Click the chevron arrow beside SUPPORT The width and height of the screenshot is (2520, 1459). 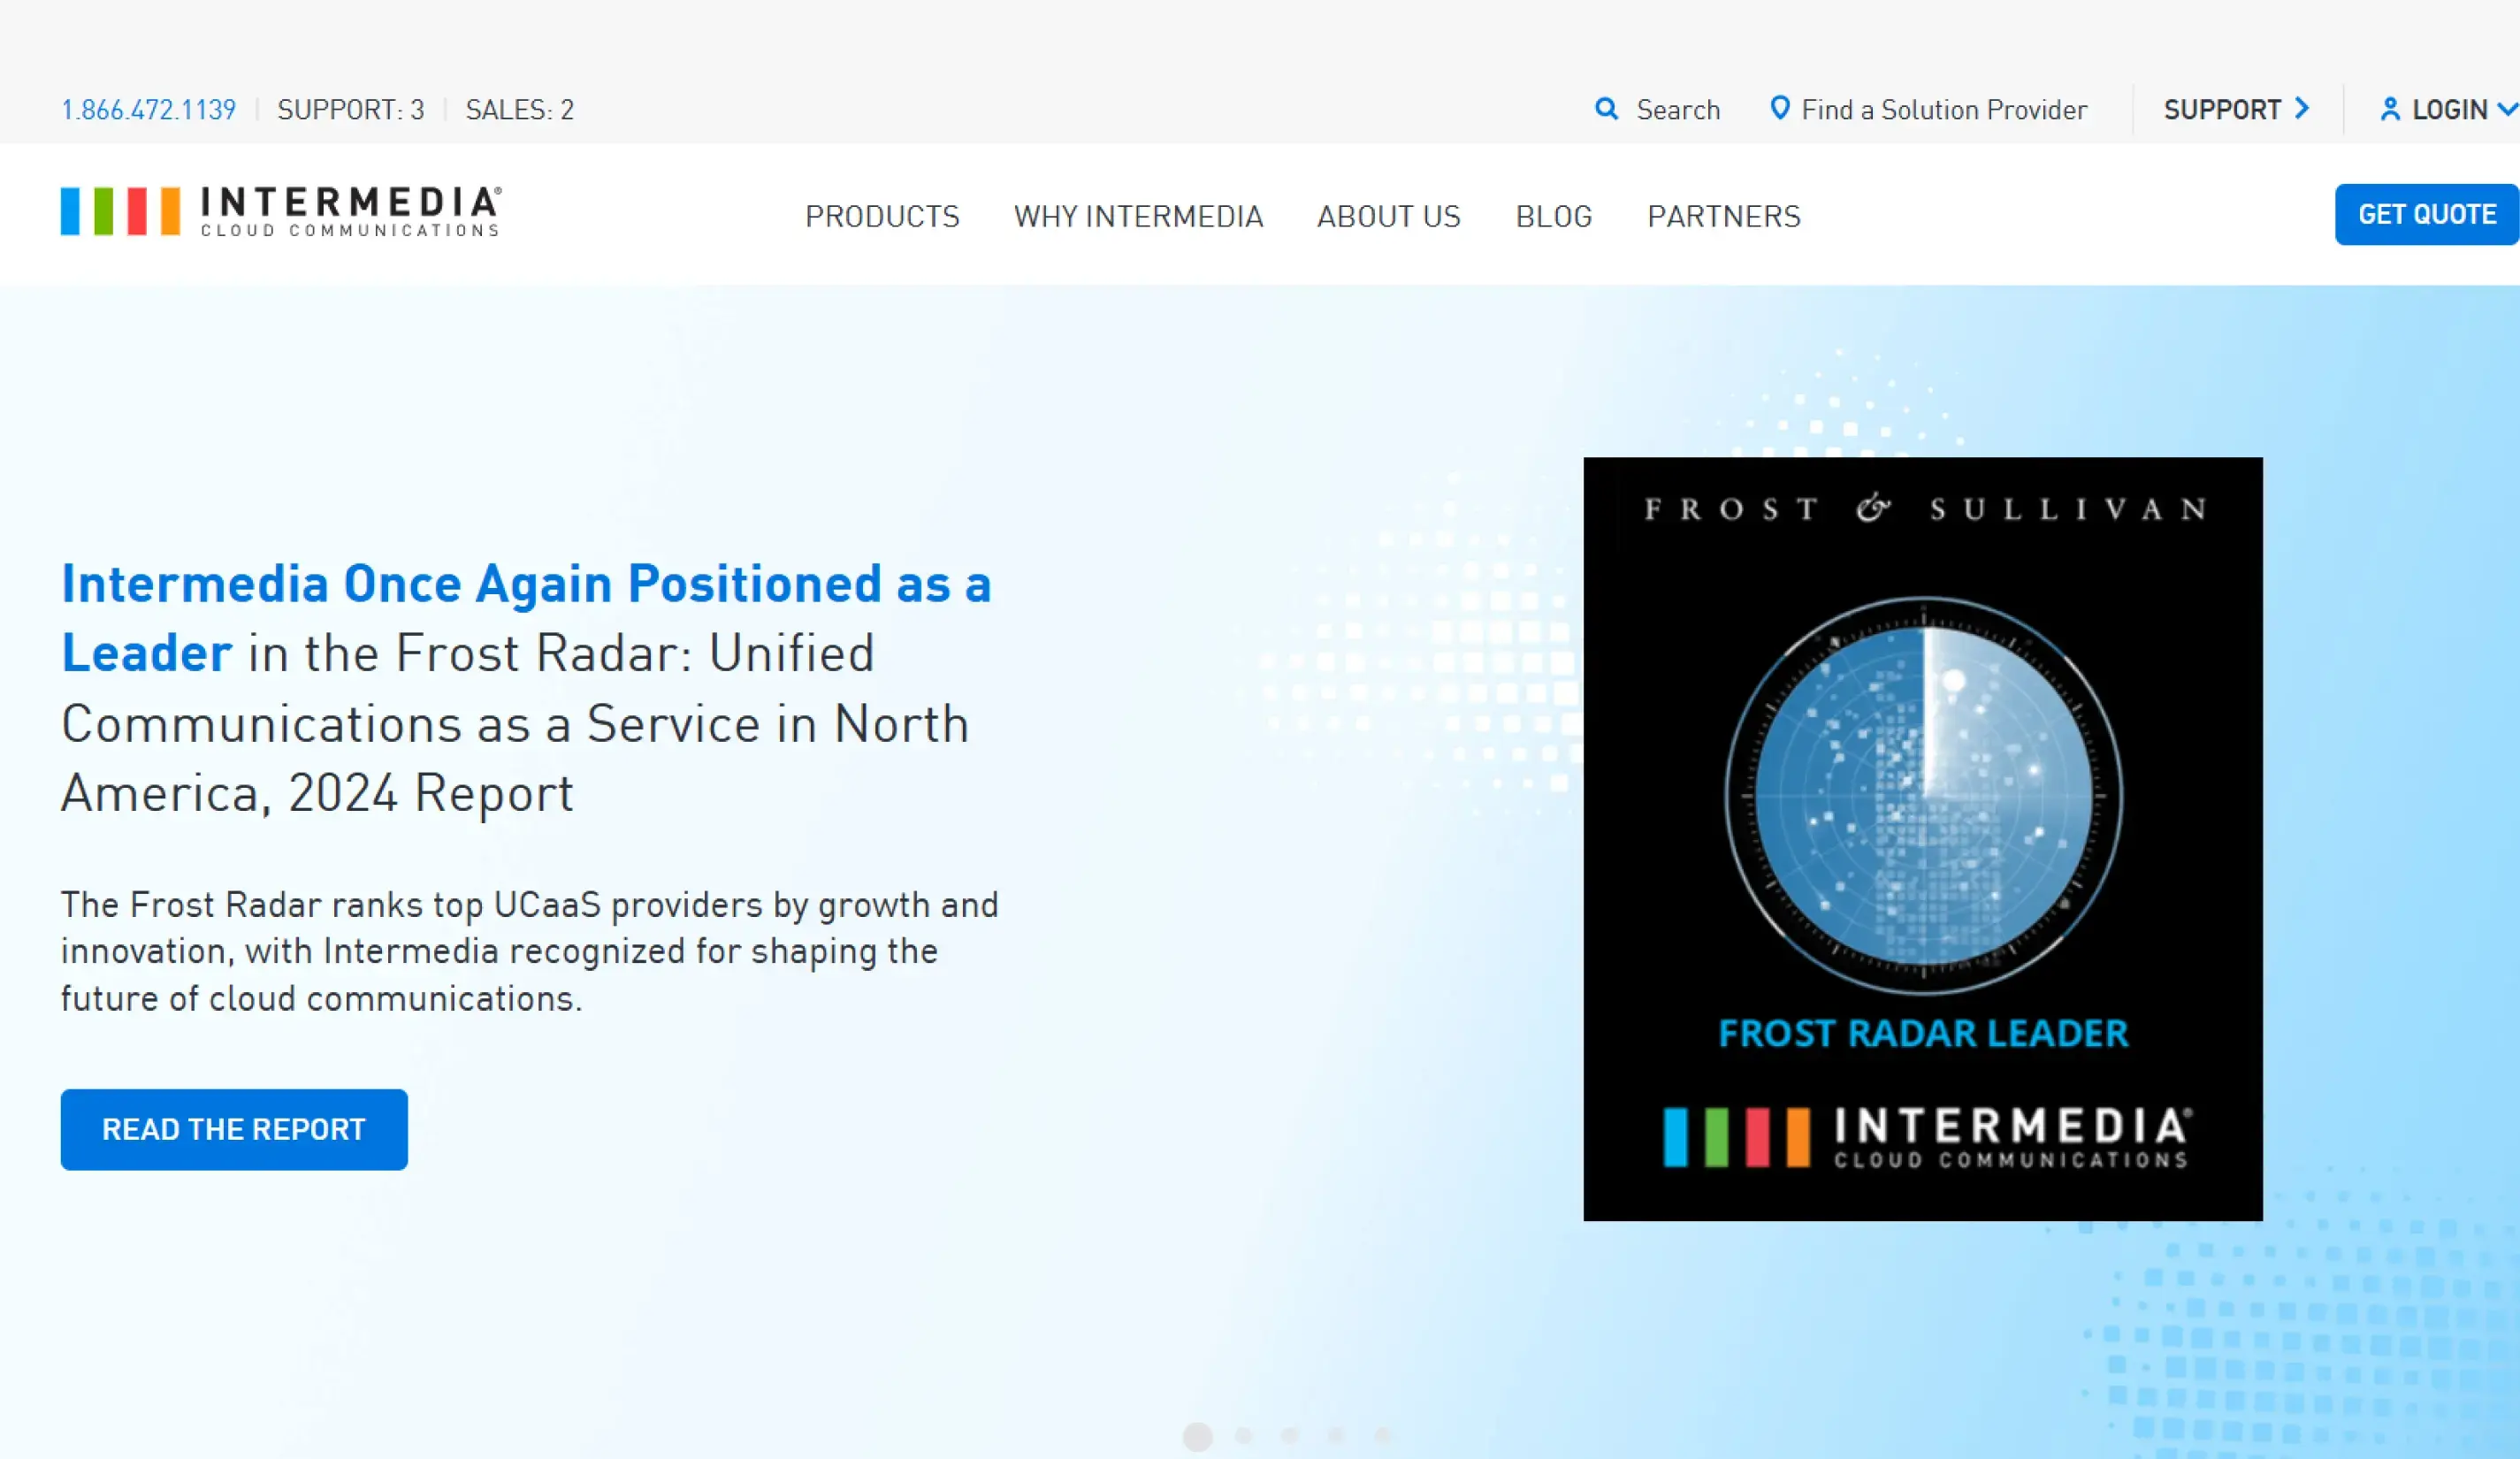pyautogui.click(x=2302, y=108)
